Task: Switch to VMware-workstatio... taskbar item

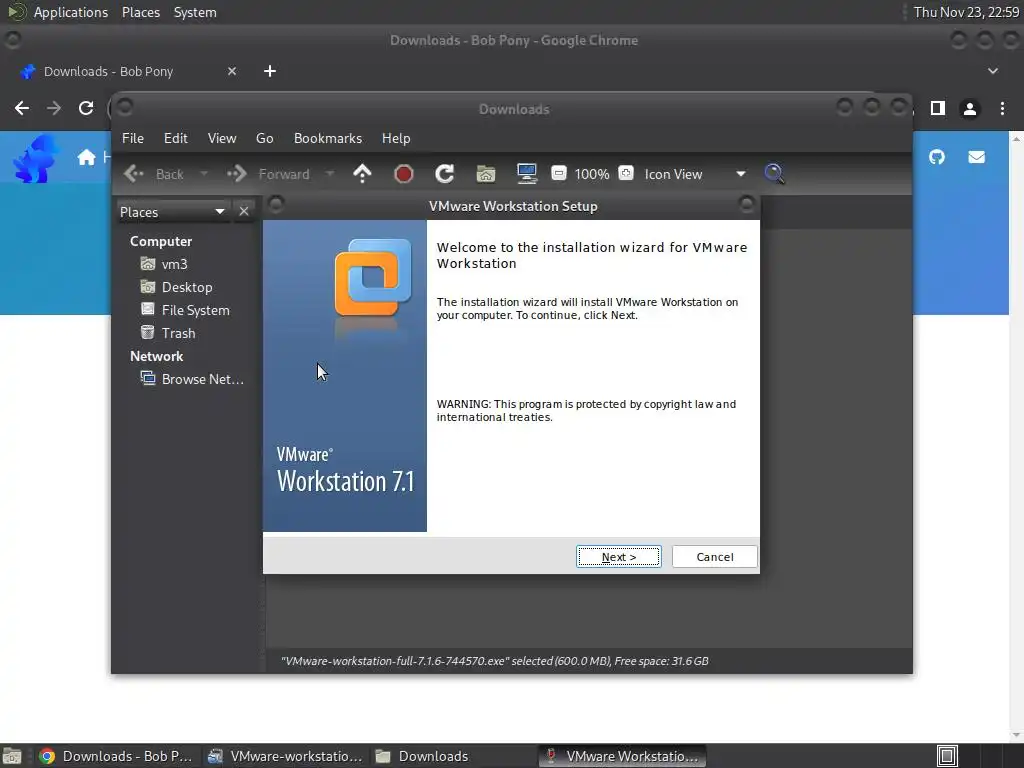Action: click(285, 756)
